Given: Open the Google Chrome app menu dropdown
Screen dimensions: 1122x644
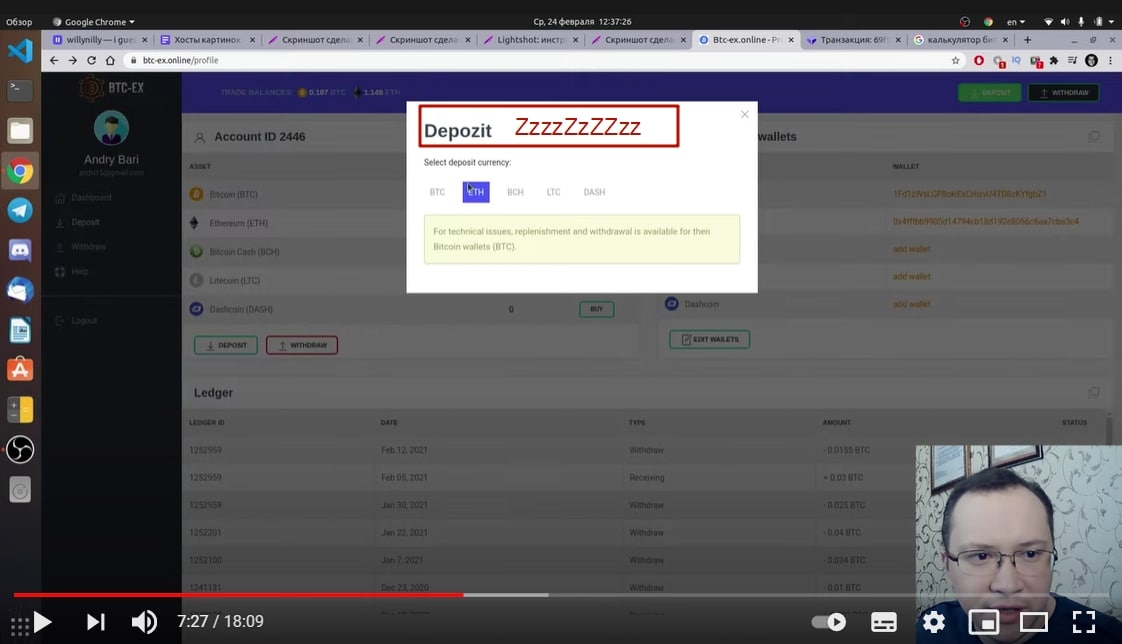Looking at the screenshot, I should pos(94,21).
